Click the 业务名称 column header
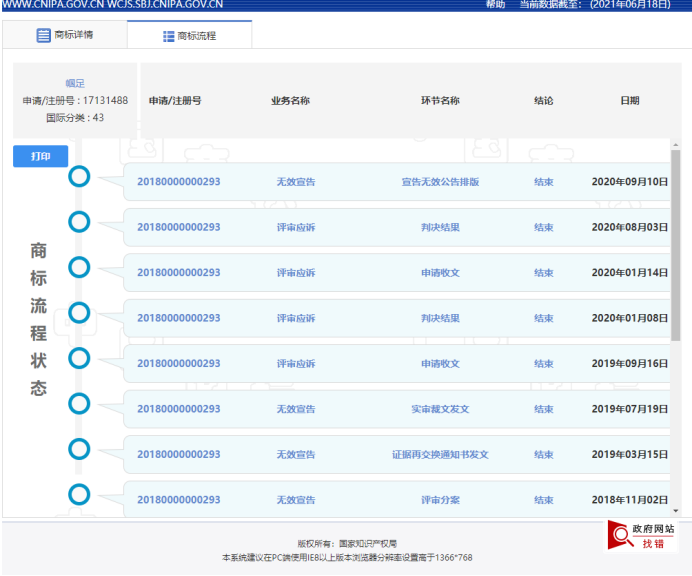The width and height of the screenshot is (692, 576). pyautogui.click(x=290, y=101)
